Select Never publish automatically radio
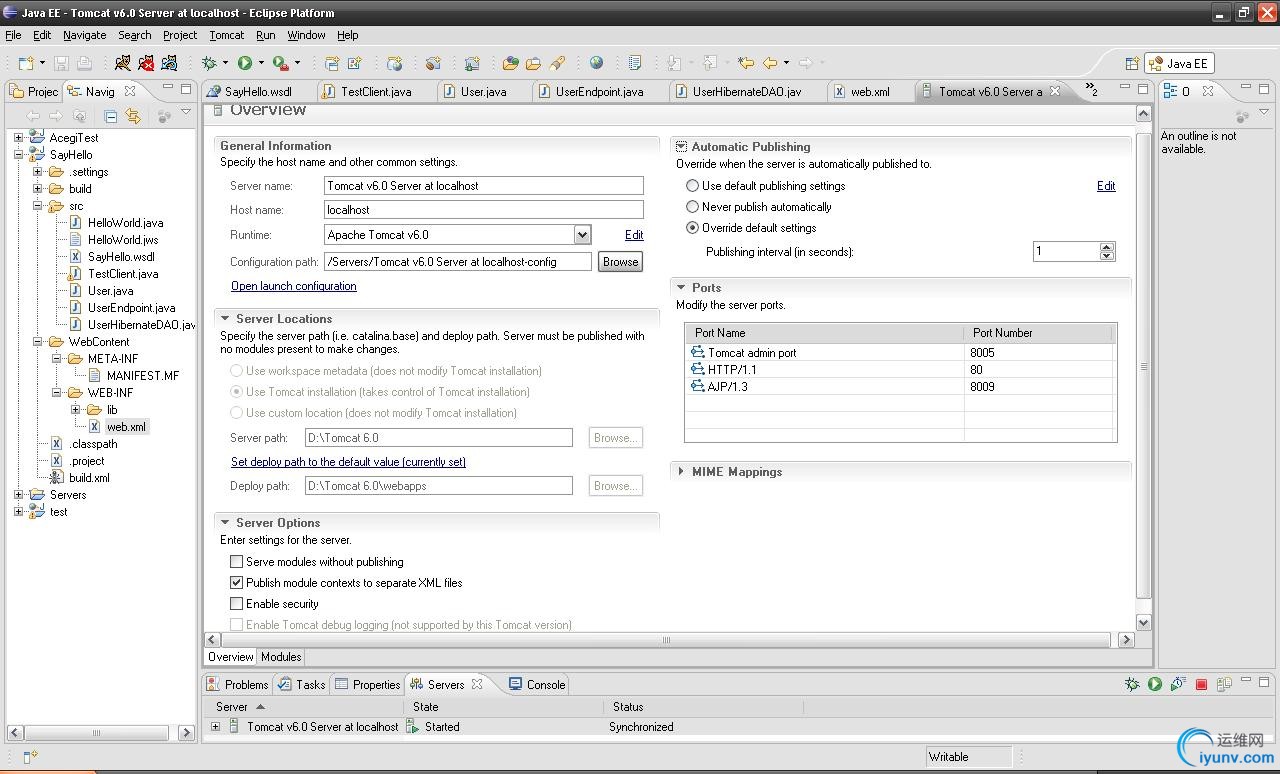 tap(692, 207)
